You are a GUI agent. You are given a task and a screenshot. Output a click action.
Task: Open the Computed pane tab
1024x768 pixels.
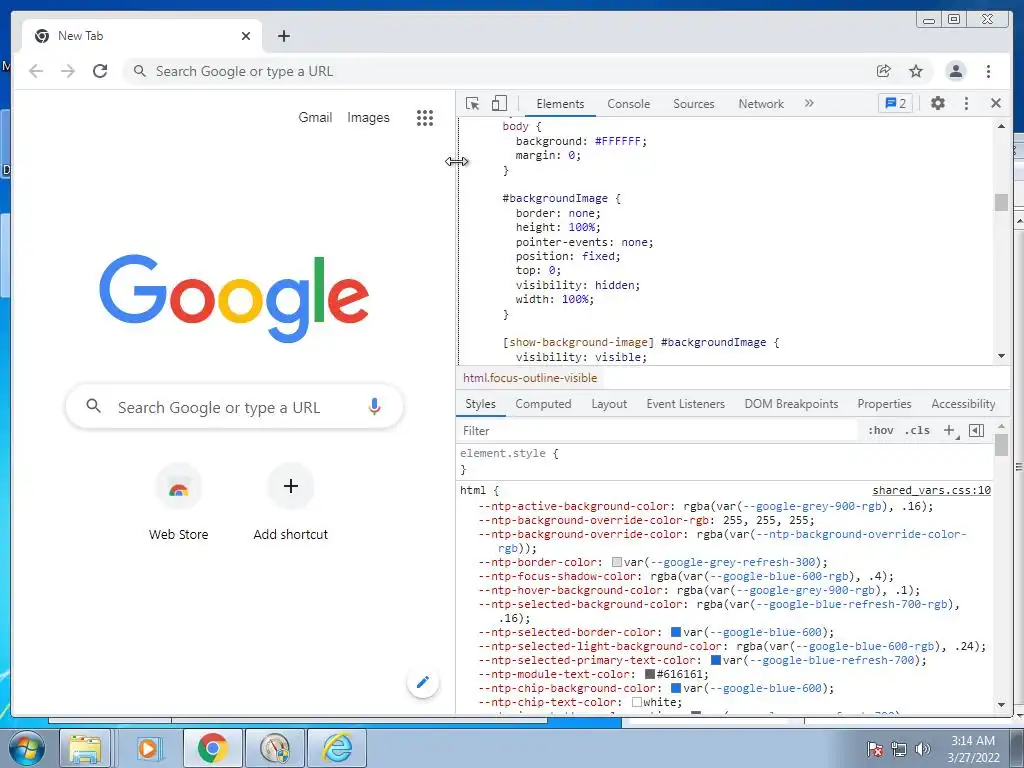[x=543, y=404]
